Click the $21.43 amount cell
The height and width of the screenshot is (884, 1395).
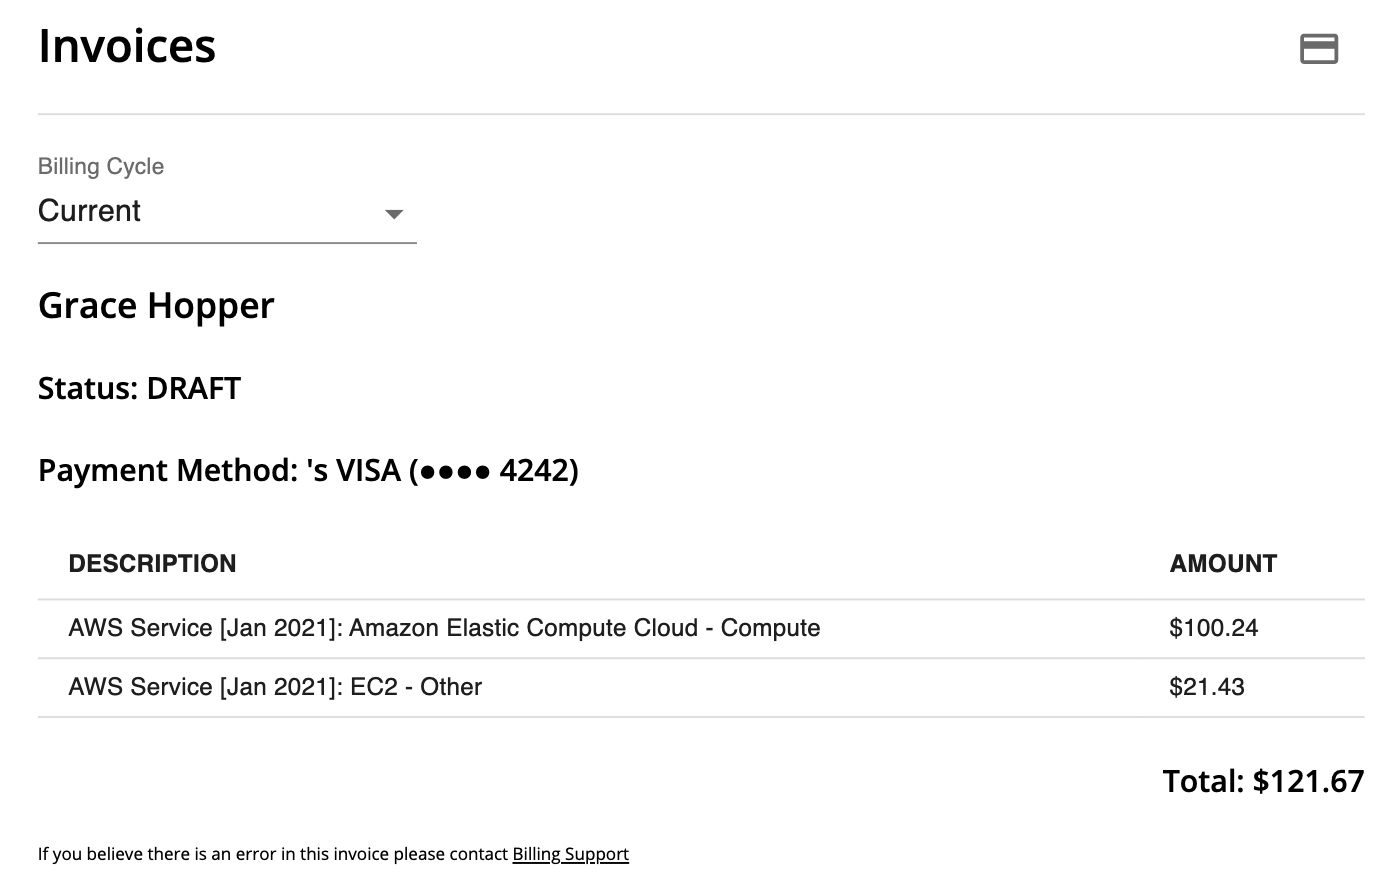tap(1206, 687)
